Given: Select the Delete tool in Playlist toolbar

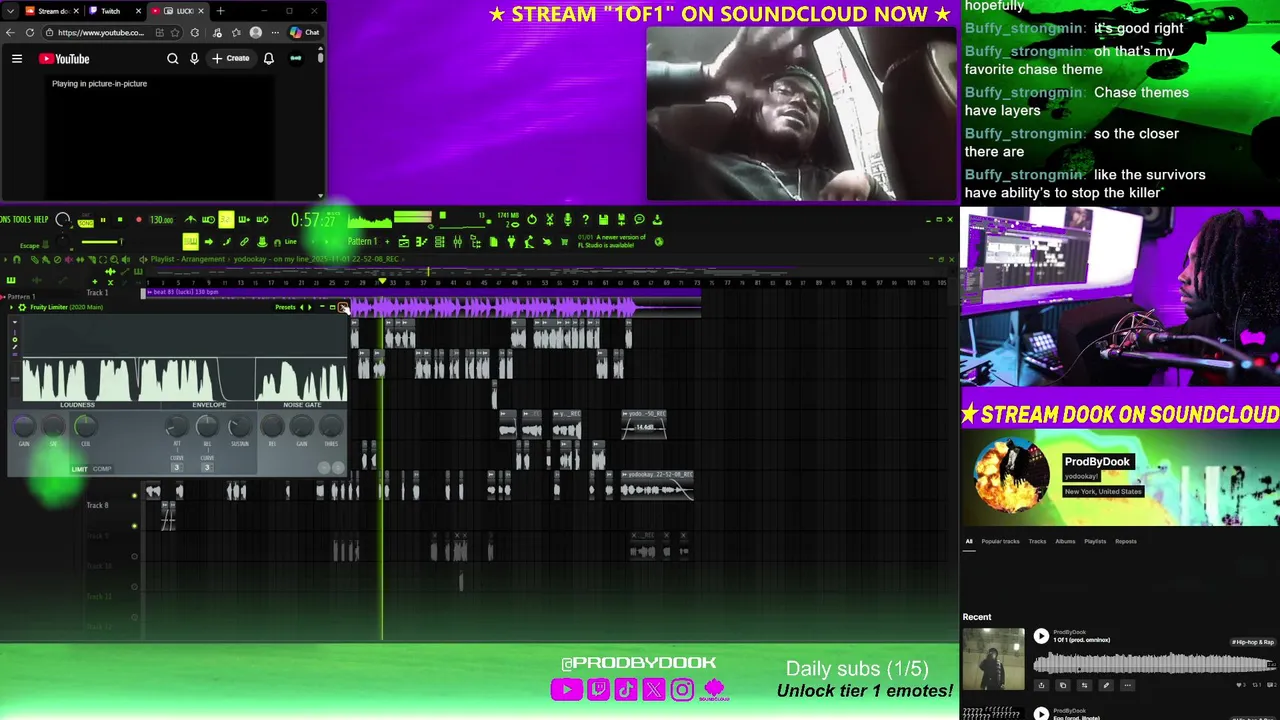Looking at the screenshot, I should [57, 260].
